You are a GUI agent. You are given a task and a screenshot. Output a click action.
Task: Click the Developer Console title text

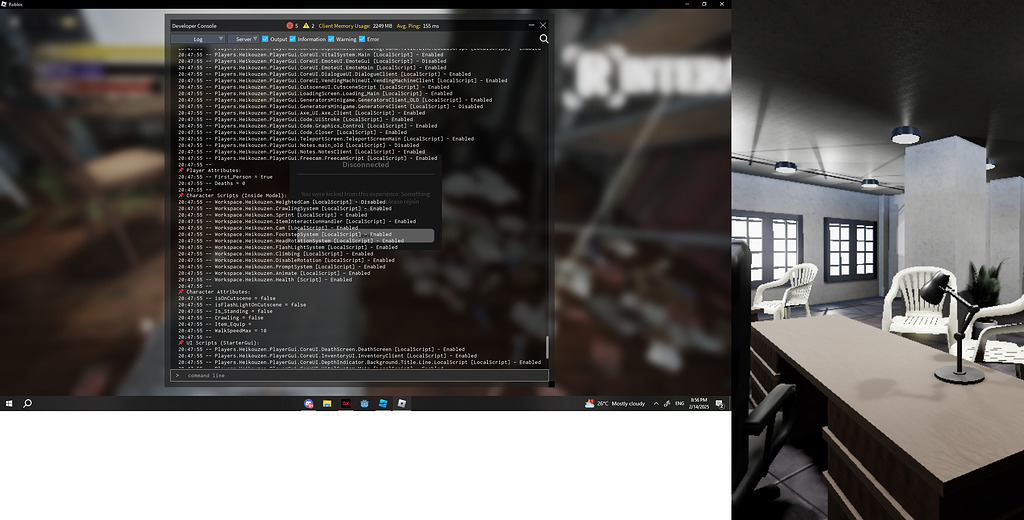pos(194,26)
